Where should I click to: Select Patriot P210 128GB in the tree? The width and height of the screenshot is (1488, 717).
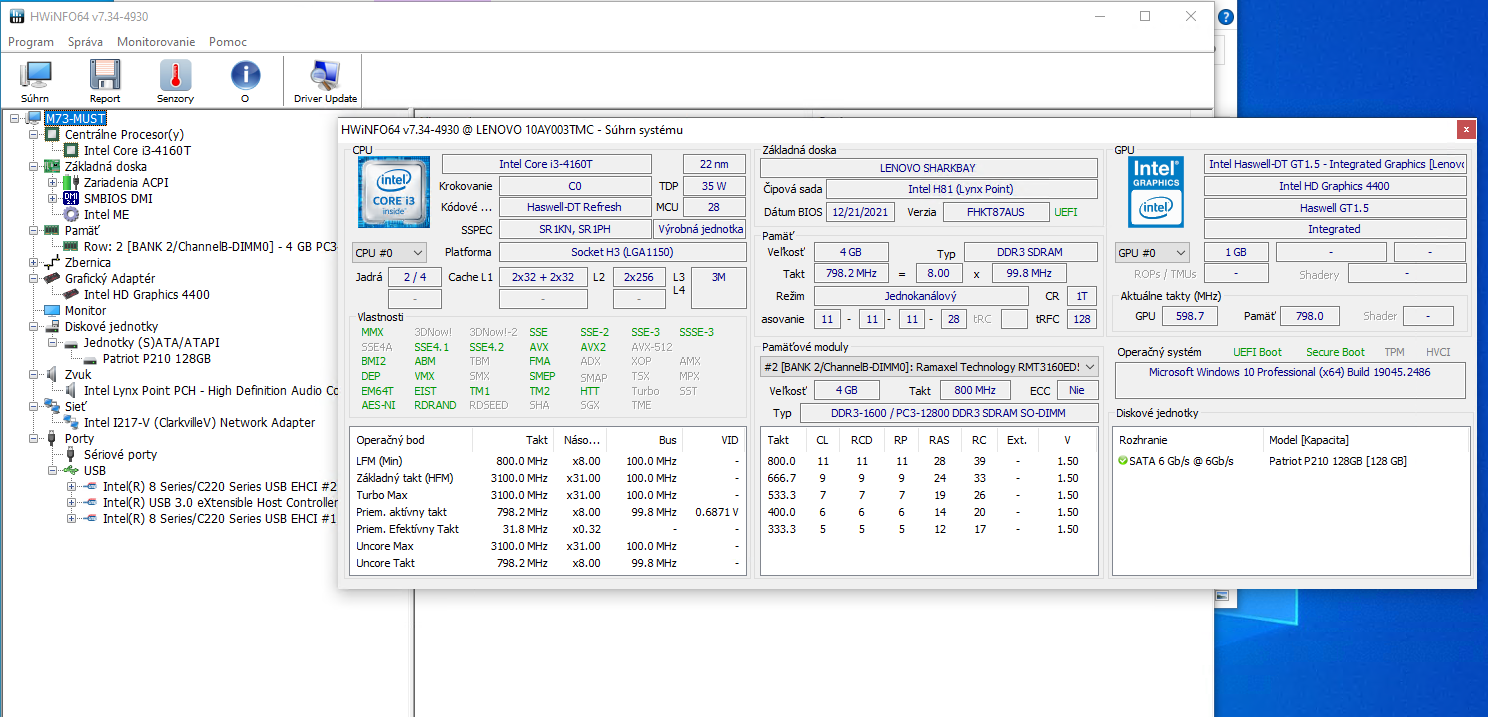(x=156, y=358)
